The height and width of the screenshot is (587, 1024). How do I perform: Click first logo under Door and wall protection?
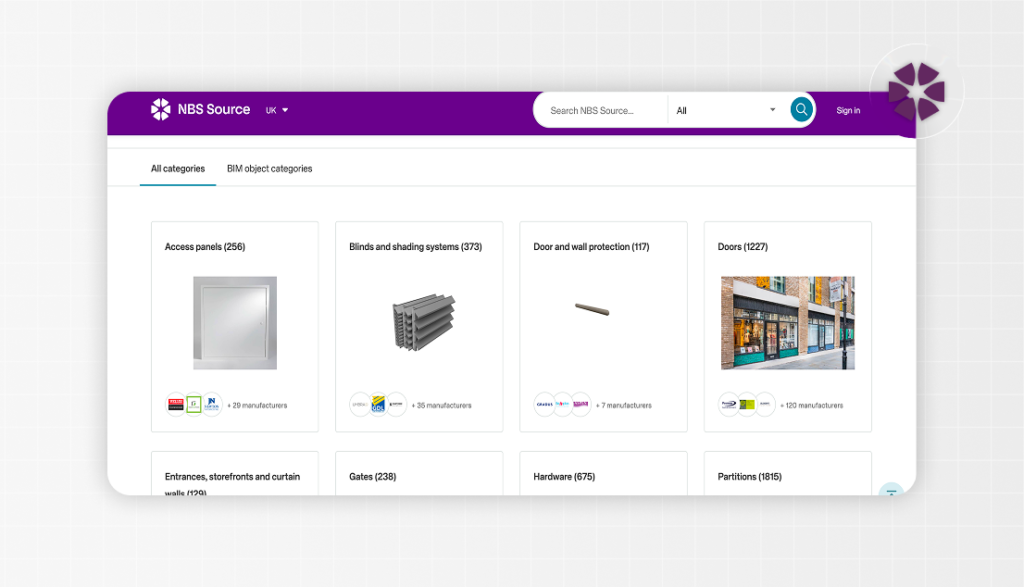click(x=544, y=405)
